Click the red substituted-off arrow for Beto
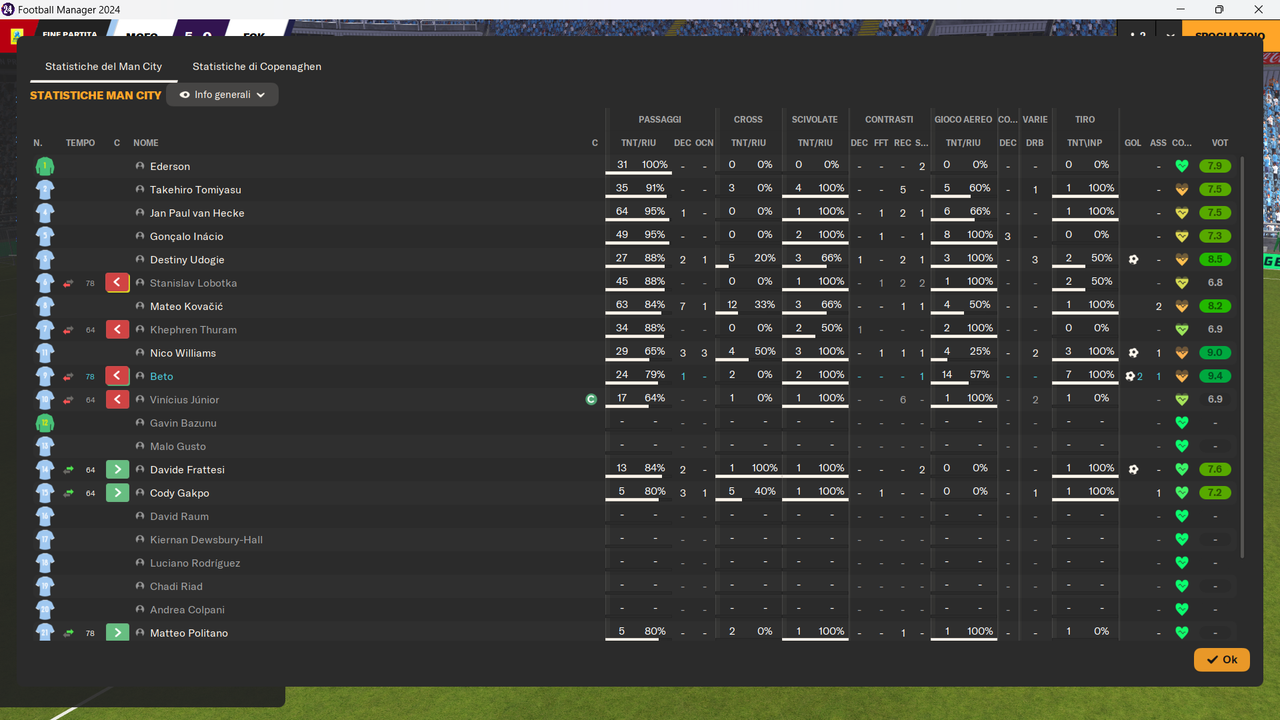This screenshot has height=720, width=1280. click(117, 376)
